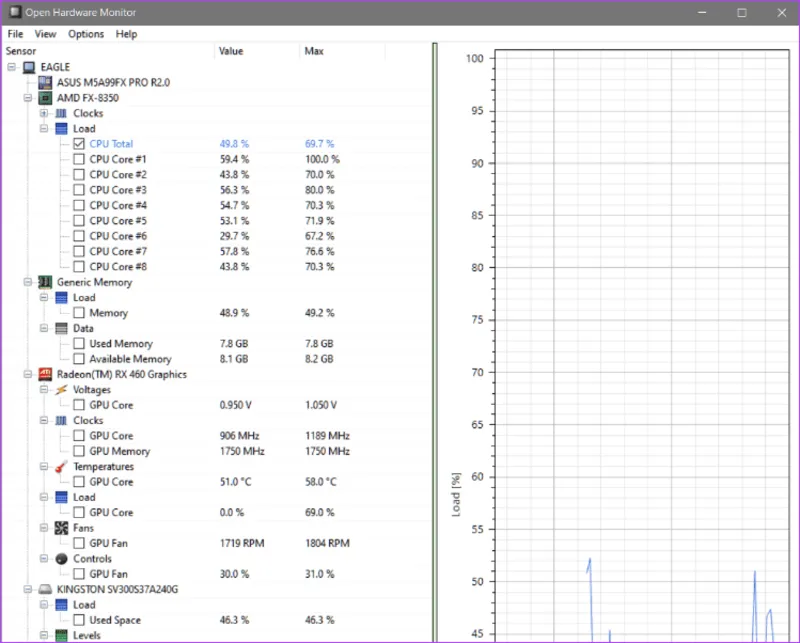The width and height of the screenshot is (800, 643).
Task: Tick the CPU Core #8 checkbox
Action: pyautogui.click(x=79, y=266)
